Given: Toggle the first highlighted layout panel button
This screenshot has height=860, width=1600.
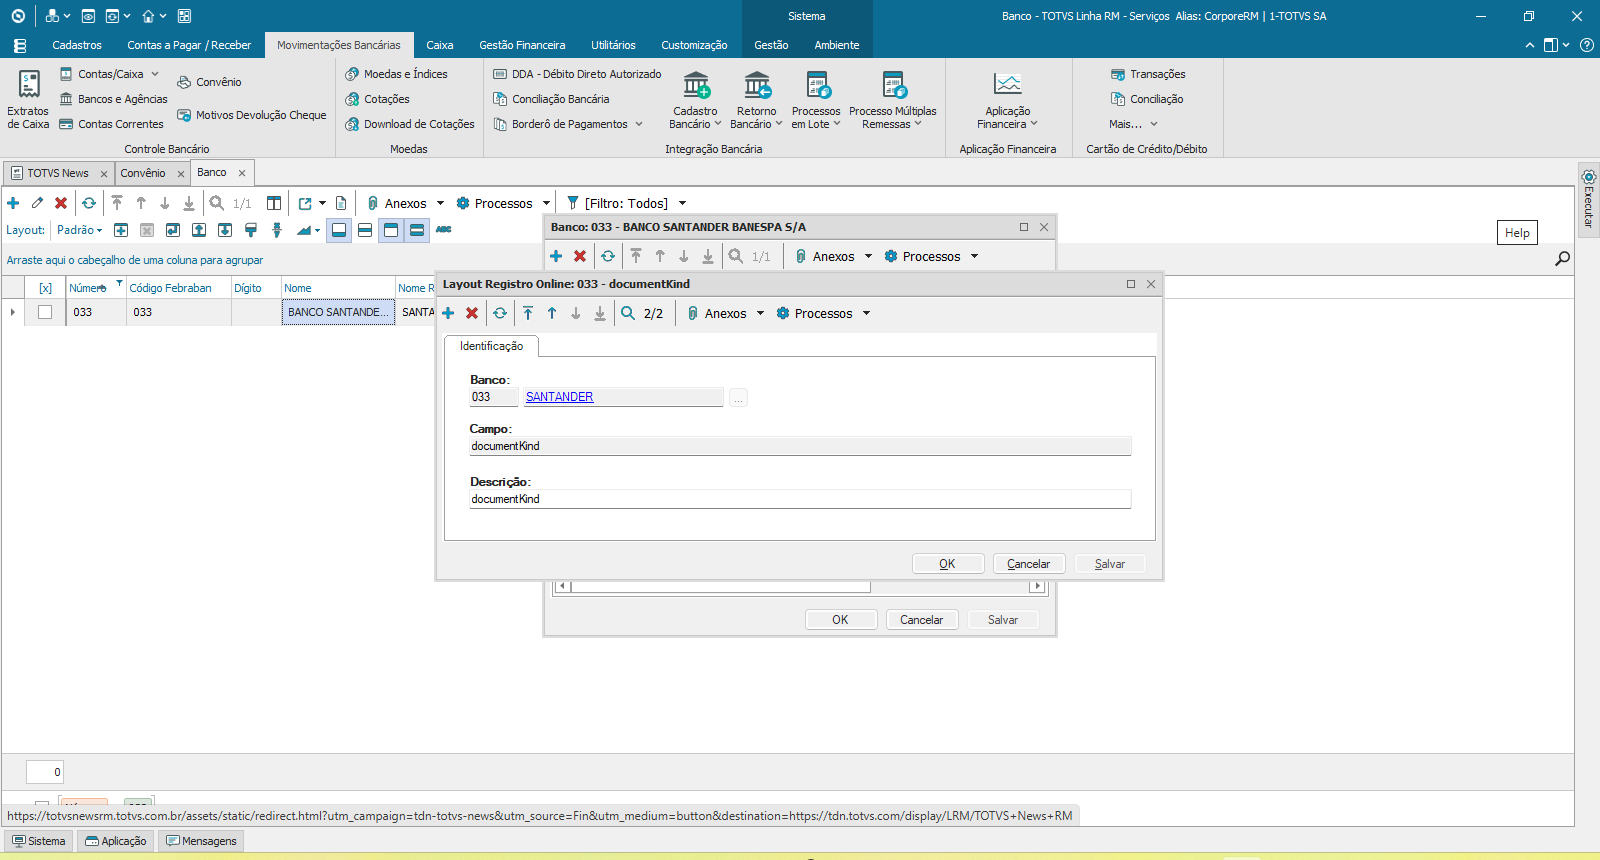Looking at the screenshot, I should (x=340, y=230).
